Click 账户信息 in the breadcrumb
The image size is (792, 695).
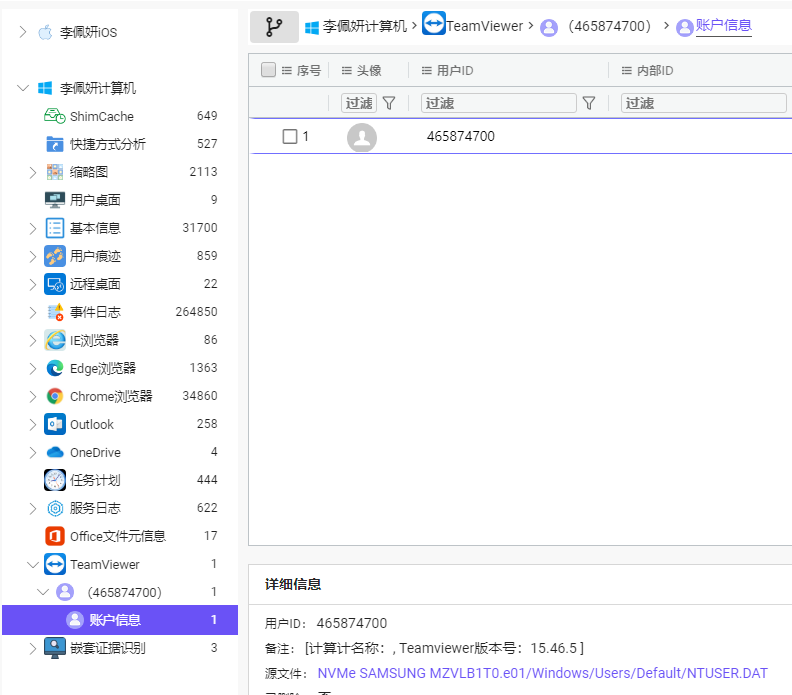tap(723, 25)
